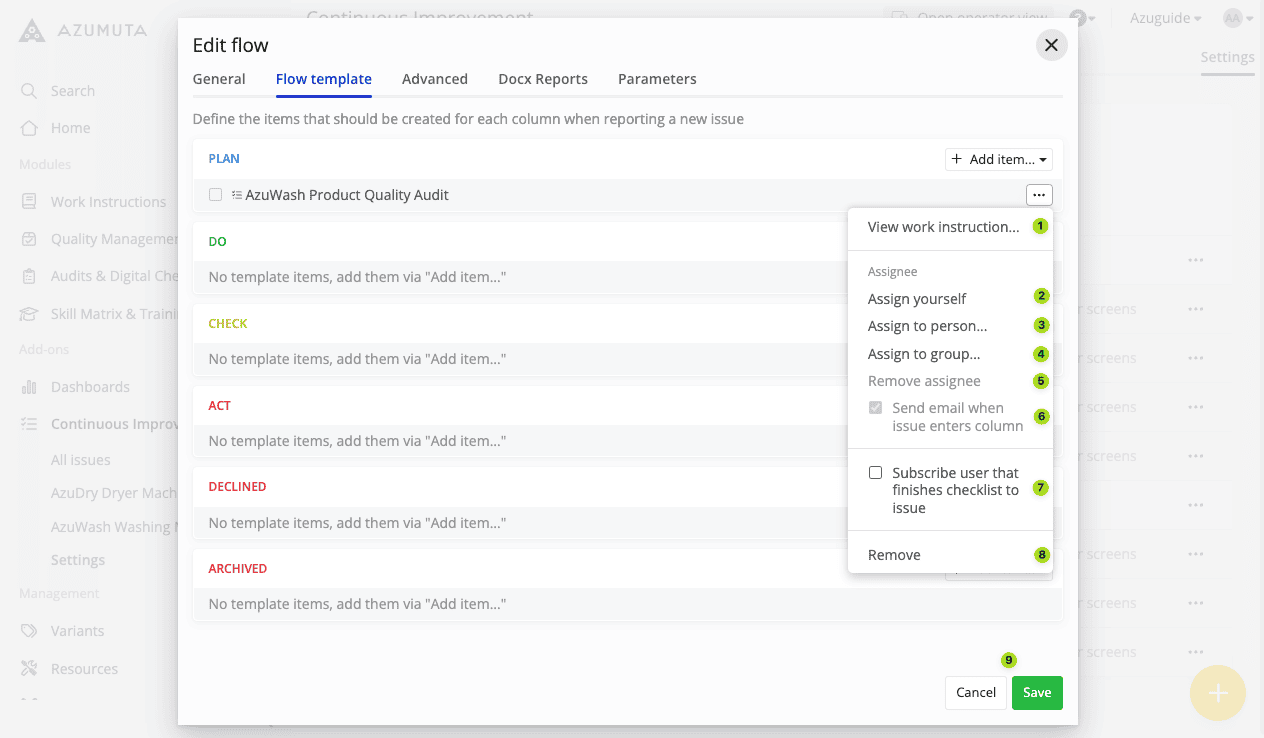
Task: Choose Remove from the context menu
Action: (894, 555)
